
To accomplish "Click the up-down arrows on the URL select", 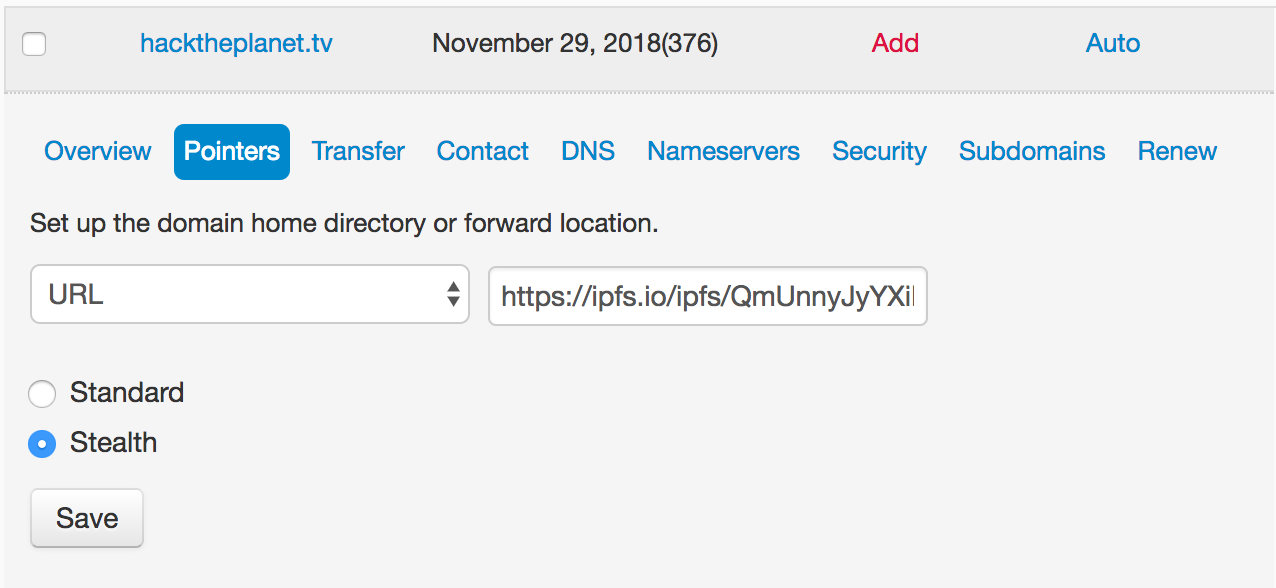I will [453, 295].
